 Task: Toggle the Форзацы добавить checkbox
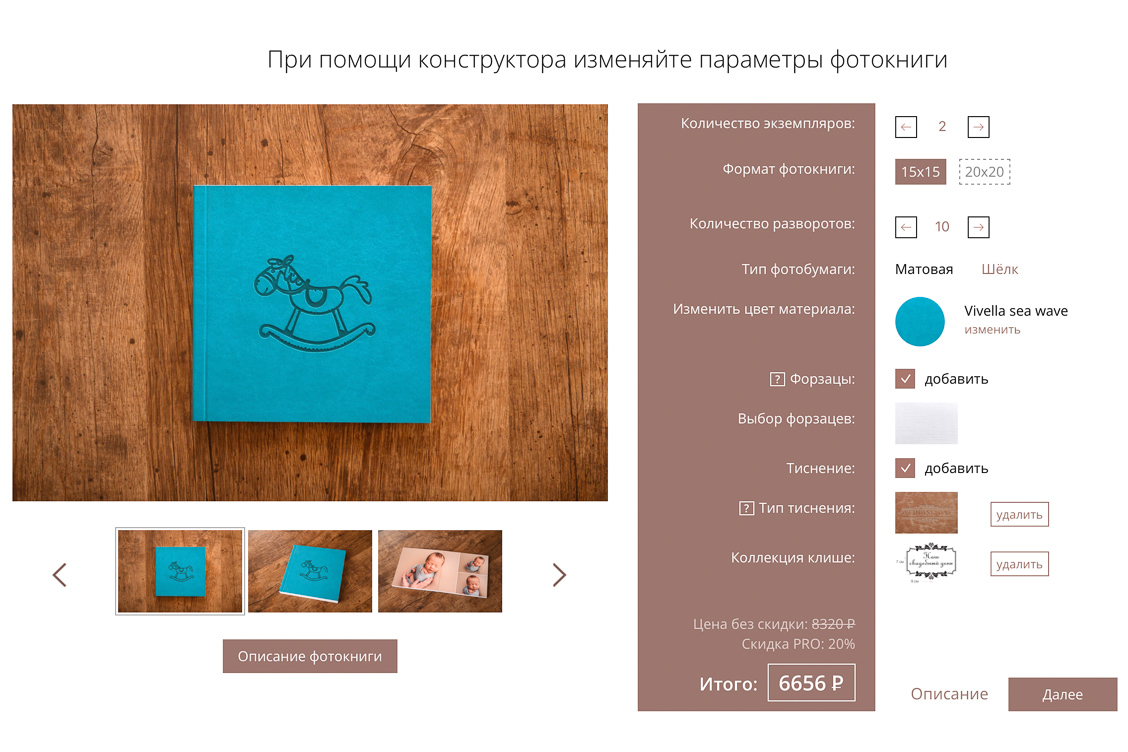[905, 379]
